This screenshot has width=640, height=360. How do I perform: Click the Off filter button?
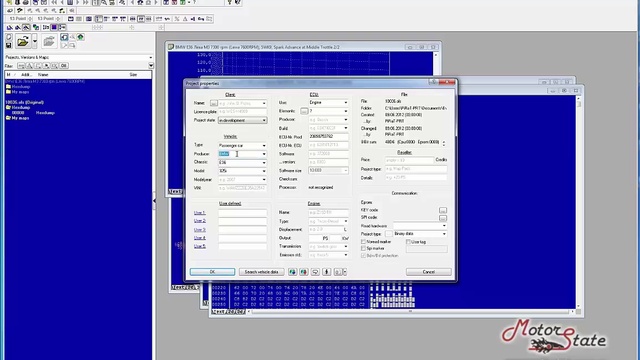point(64,66)
